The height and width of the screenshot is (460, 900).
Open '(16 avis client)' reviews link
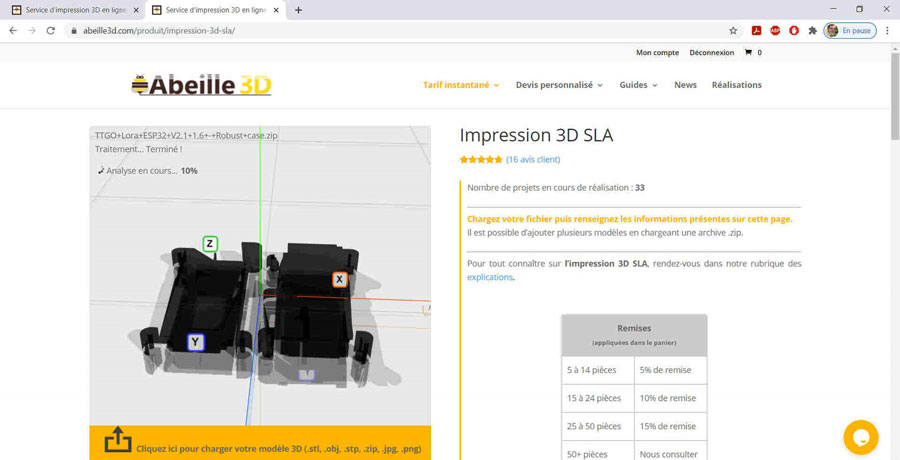pos(533,160)
